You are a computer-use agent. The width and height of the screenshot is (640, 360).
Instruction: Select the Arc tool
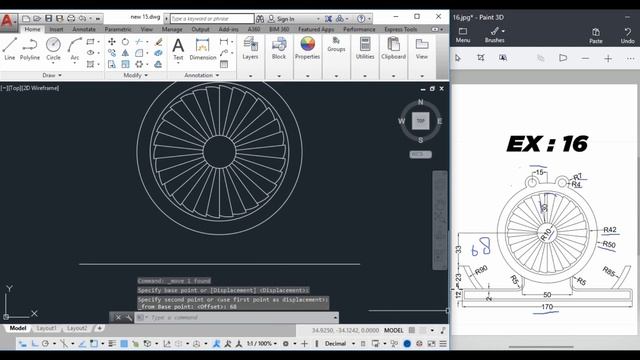pos(75,49)
